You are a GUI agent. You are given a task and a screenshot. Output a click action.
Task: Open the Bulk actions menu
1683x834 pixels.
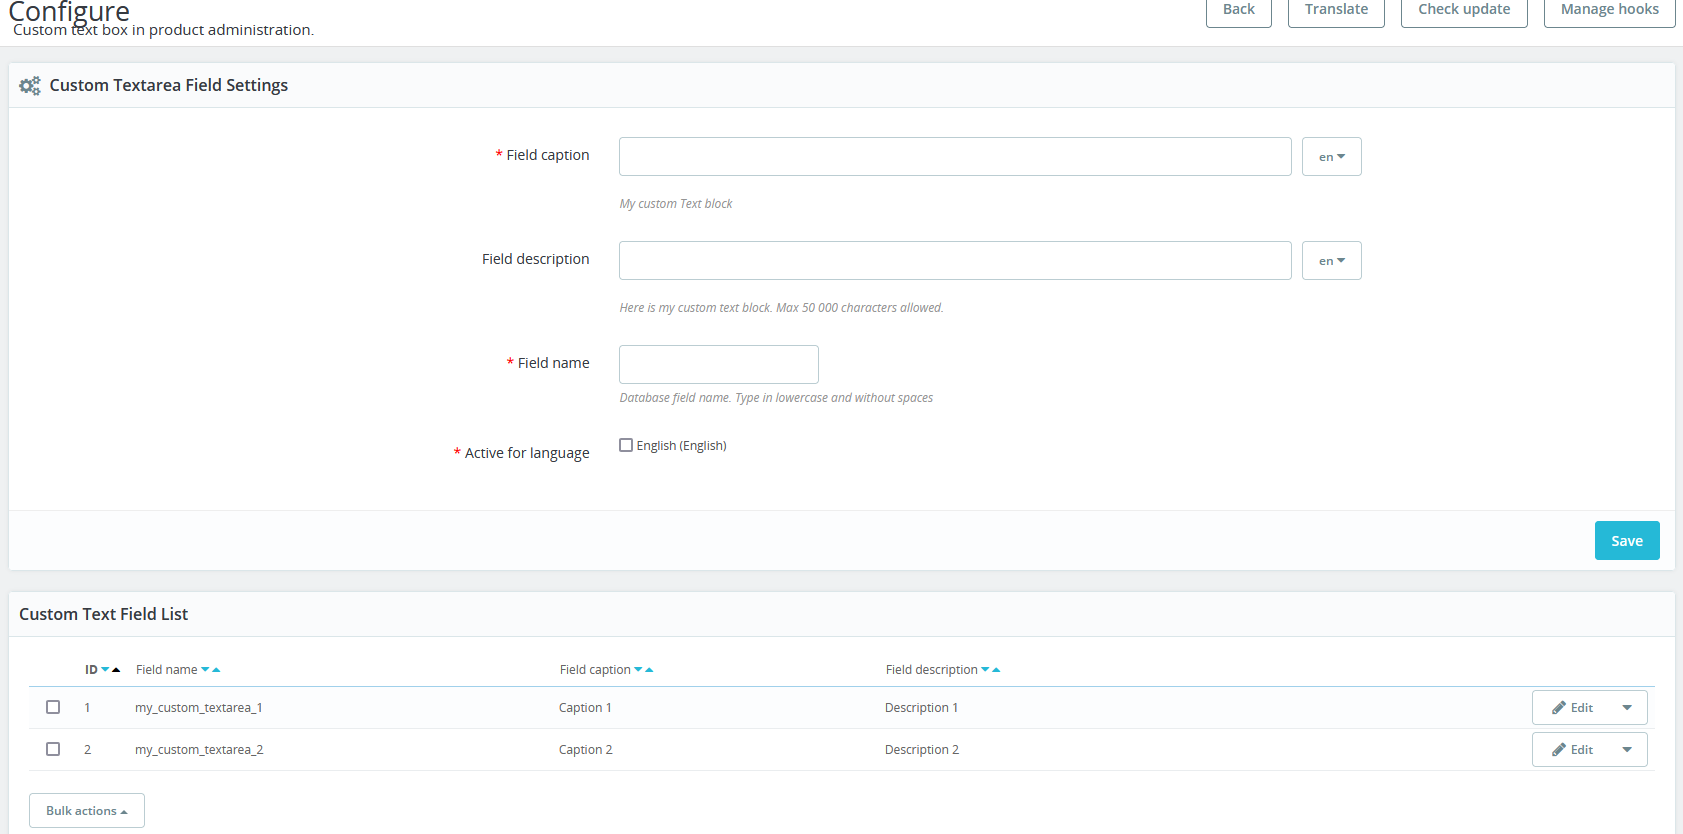pyautogui.click(x=87, y=811)
